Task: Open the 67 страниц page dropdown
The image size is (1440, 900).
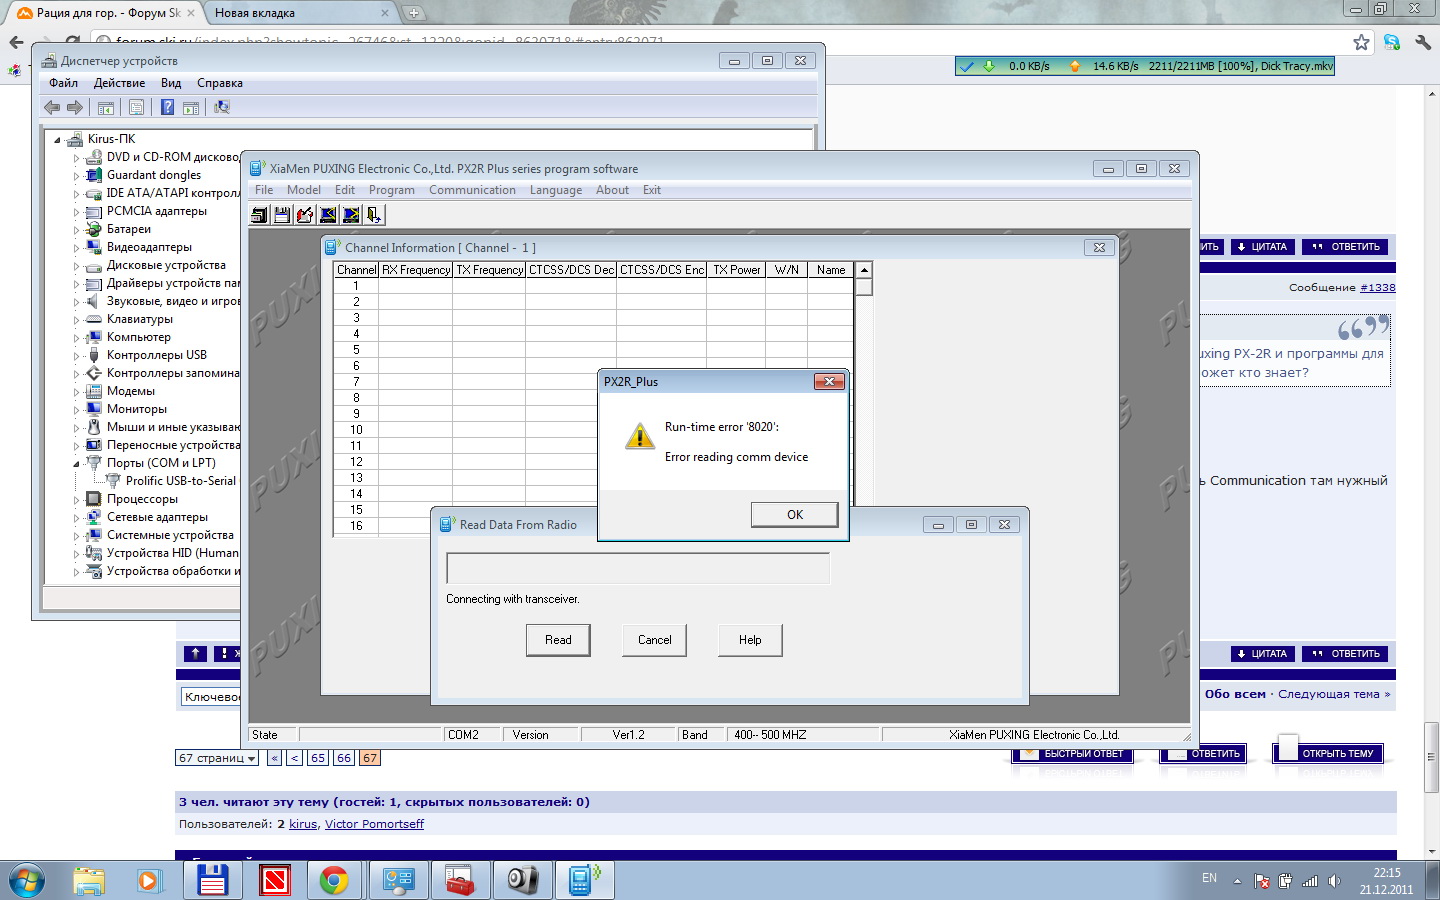Action: 216,758
